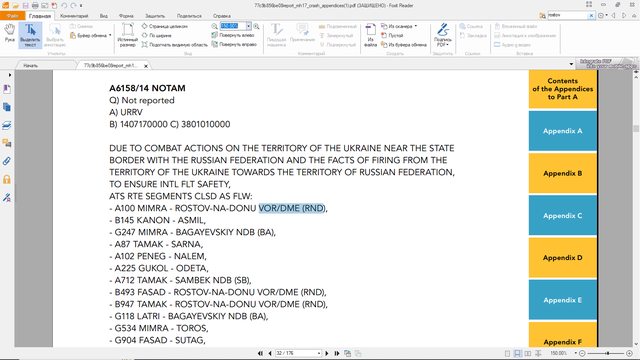Open the Signatures panel in left sidebar

point(7,198)
